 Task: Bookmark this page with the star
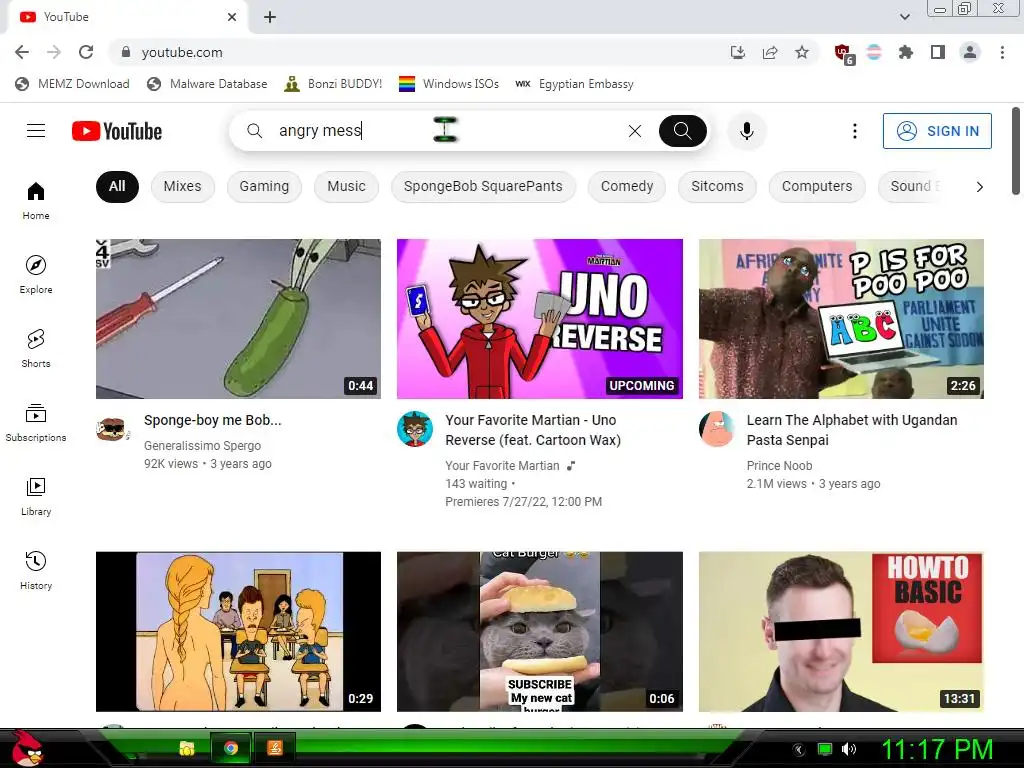coord(802,52)
